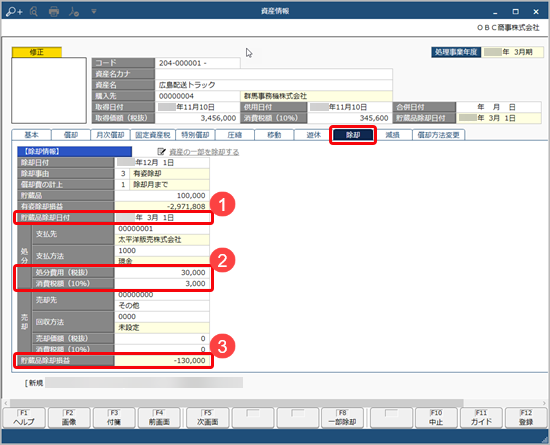Screen dimensions: 550x445
Task: Click the F2 画像 button
Action: 69,418
